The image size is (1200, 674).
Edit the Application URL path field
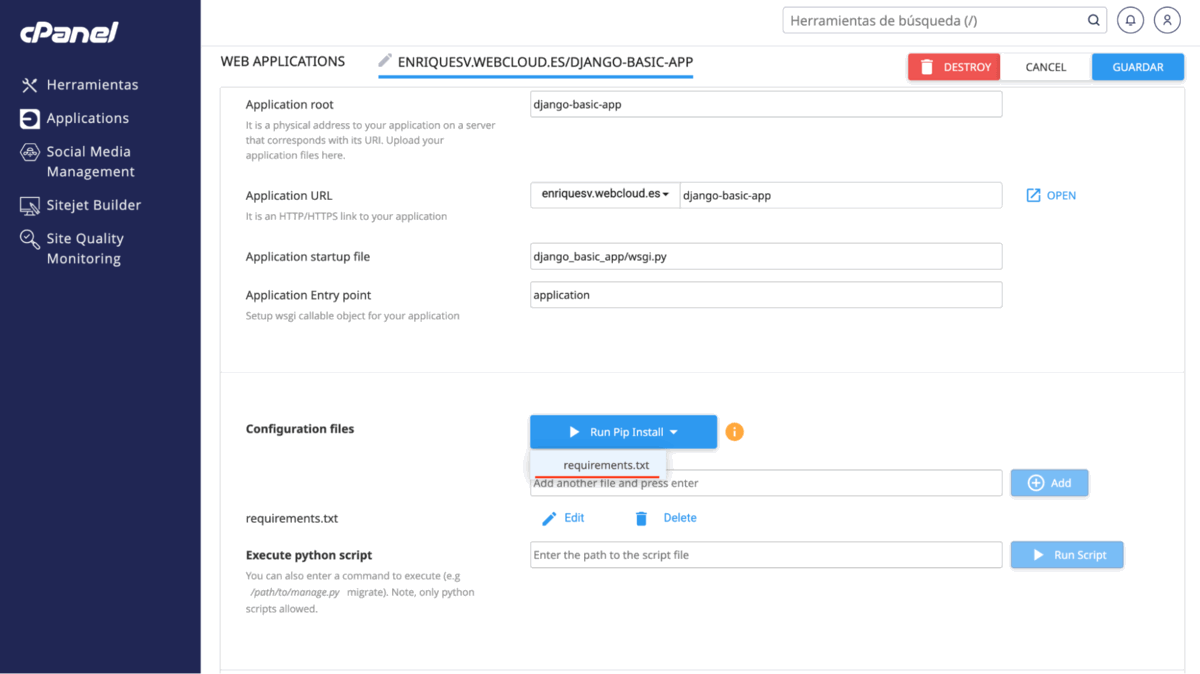tap(841, 195)
